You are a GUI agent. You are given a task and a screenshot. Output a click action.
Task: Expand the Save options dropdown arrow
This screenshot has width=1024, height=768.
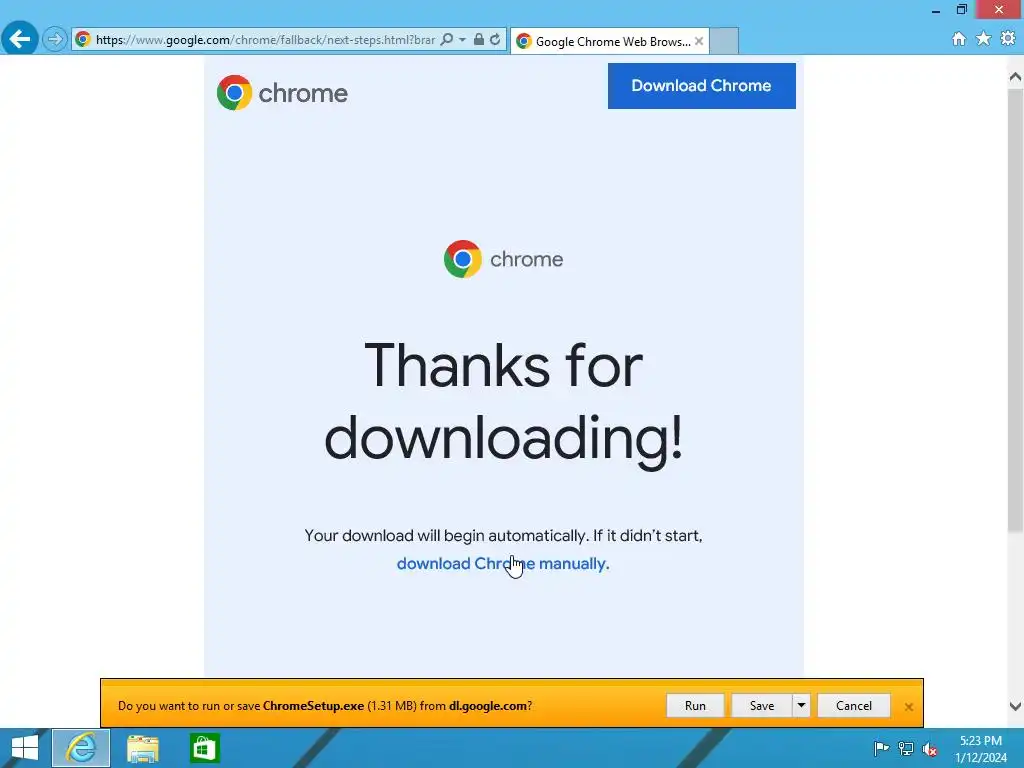click(801, 706)
